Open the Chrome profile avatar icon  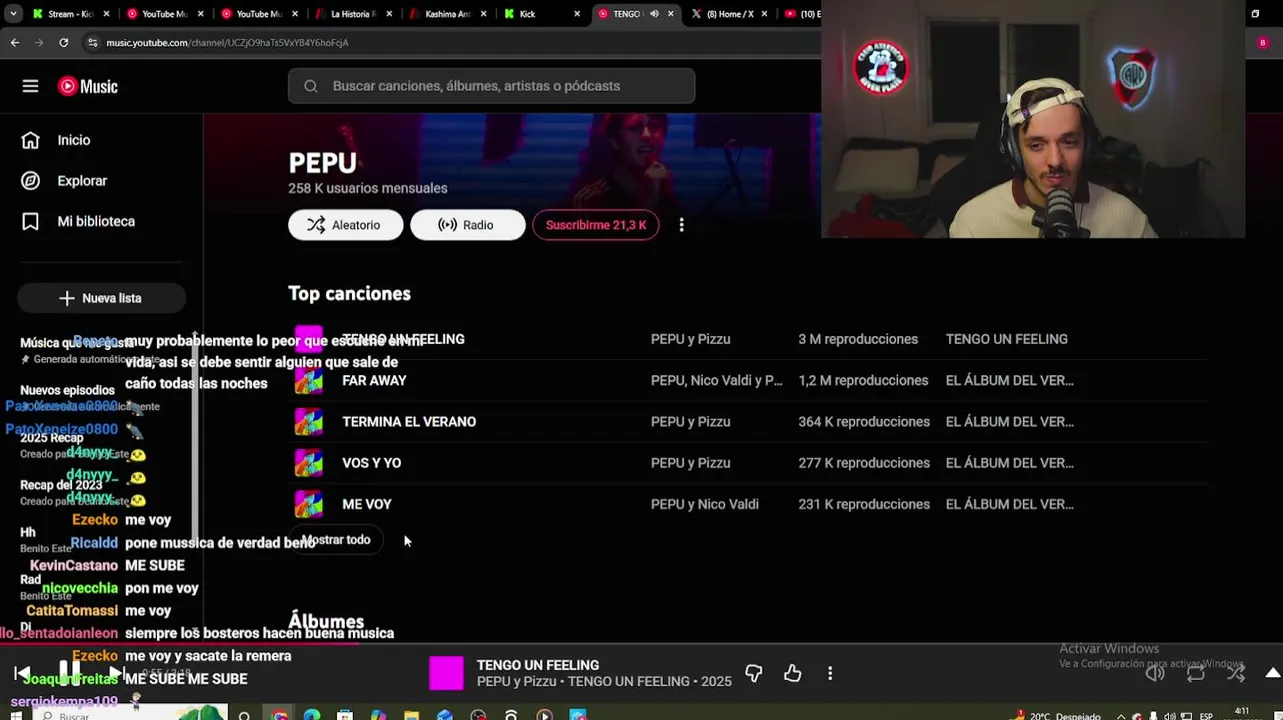click(1262, 43)
